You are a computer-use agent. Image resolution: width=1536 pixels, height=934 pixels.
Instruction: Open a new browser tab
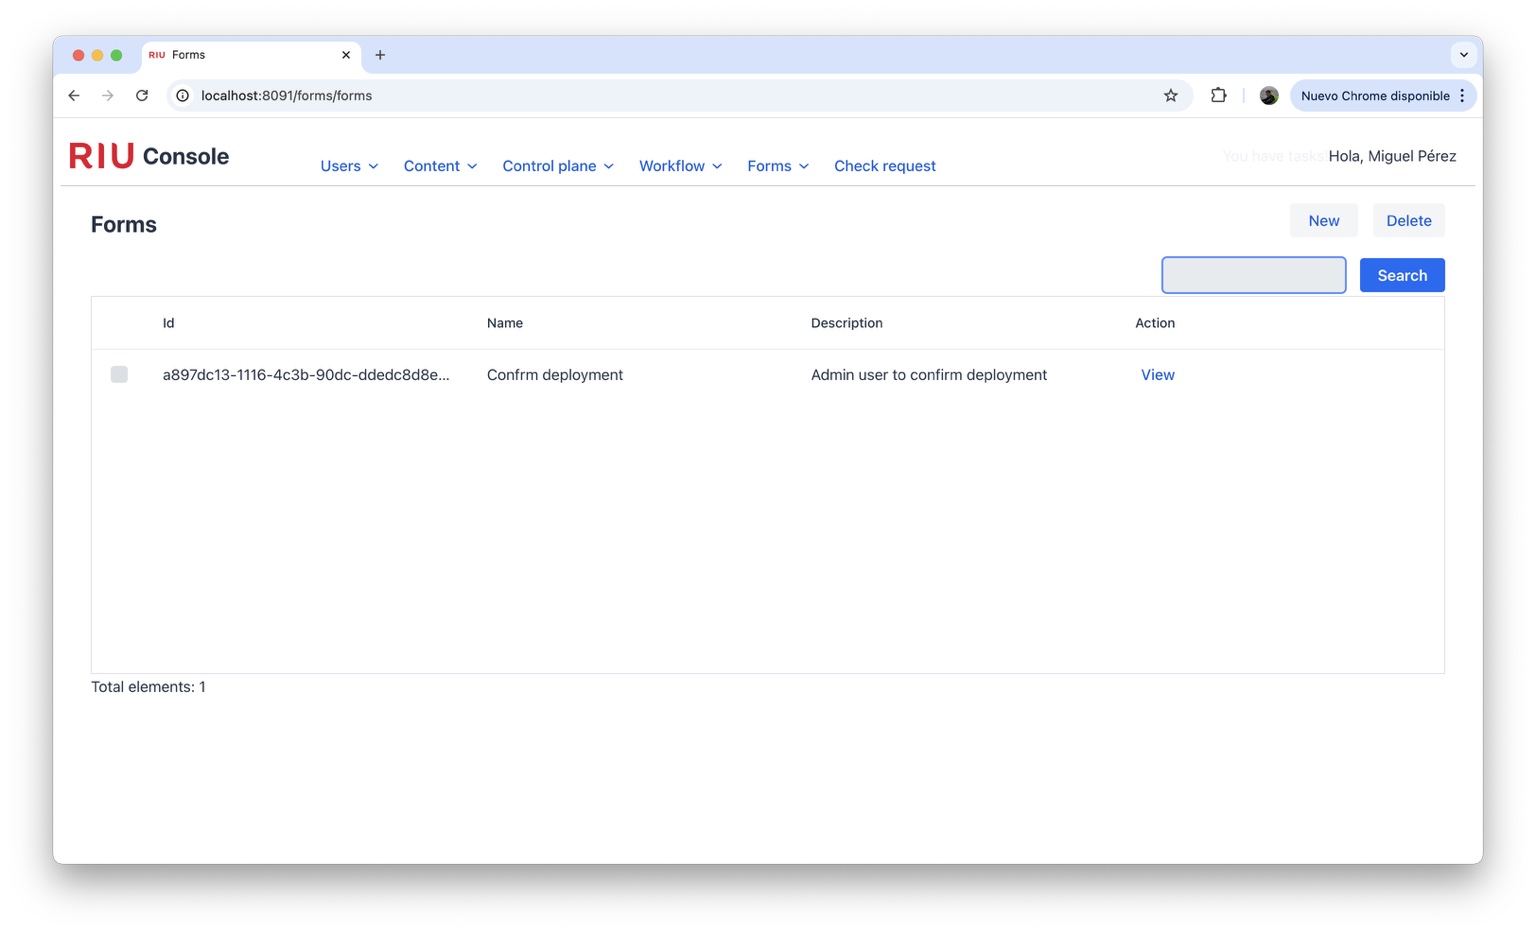[x=380, y=55]
